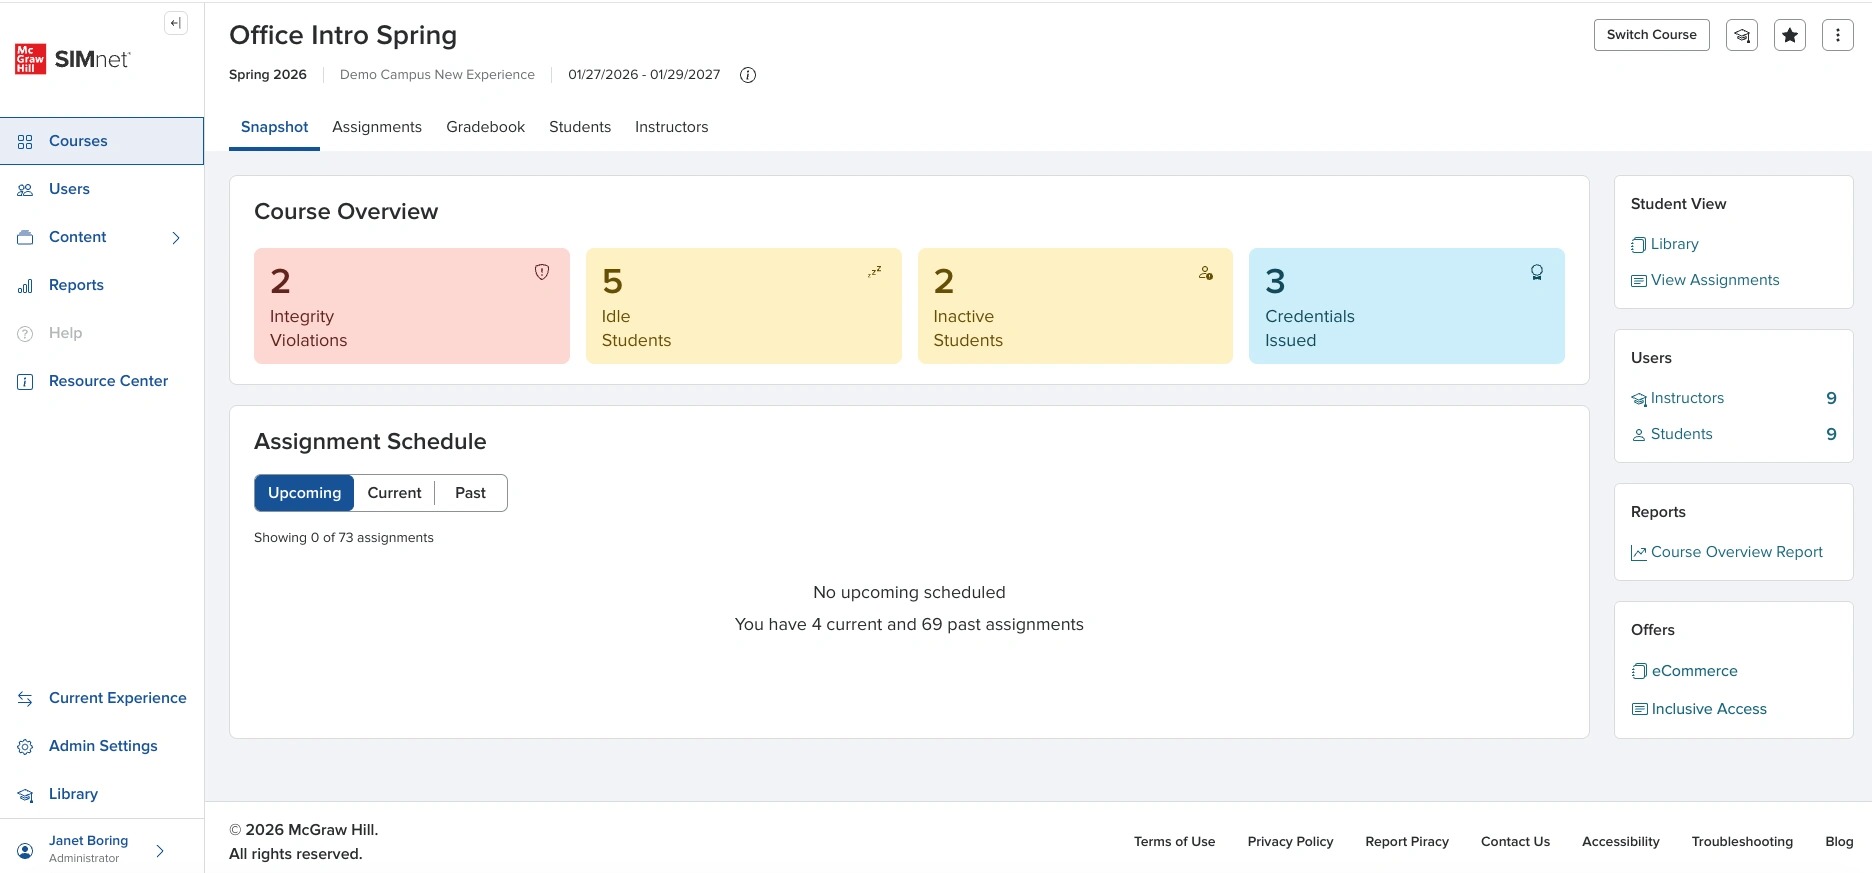Collapse the sidebar with the arrow icon

(x=176, y=23)
